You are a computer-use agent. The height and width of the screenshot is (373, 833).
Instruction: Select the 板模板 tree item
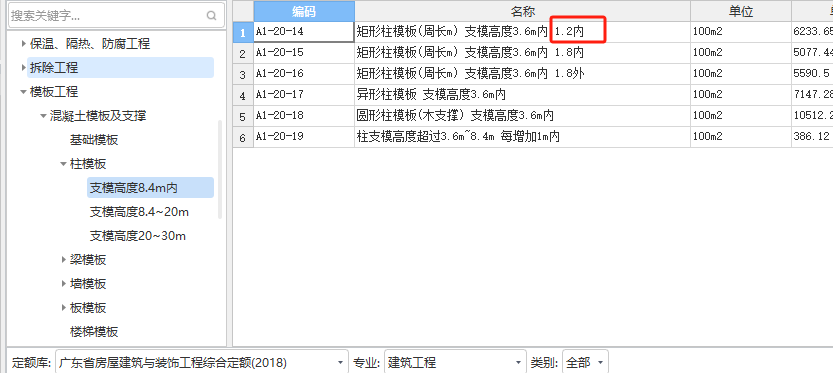[x=88, y=308]
